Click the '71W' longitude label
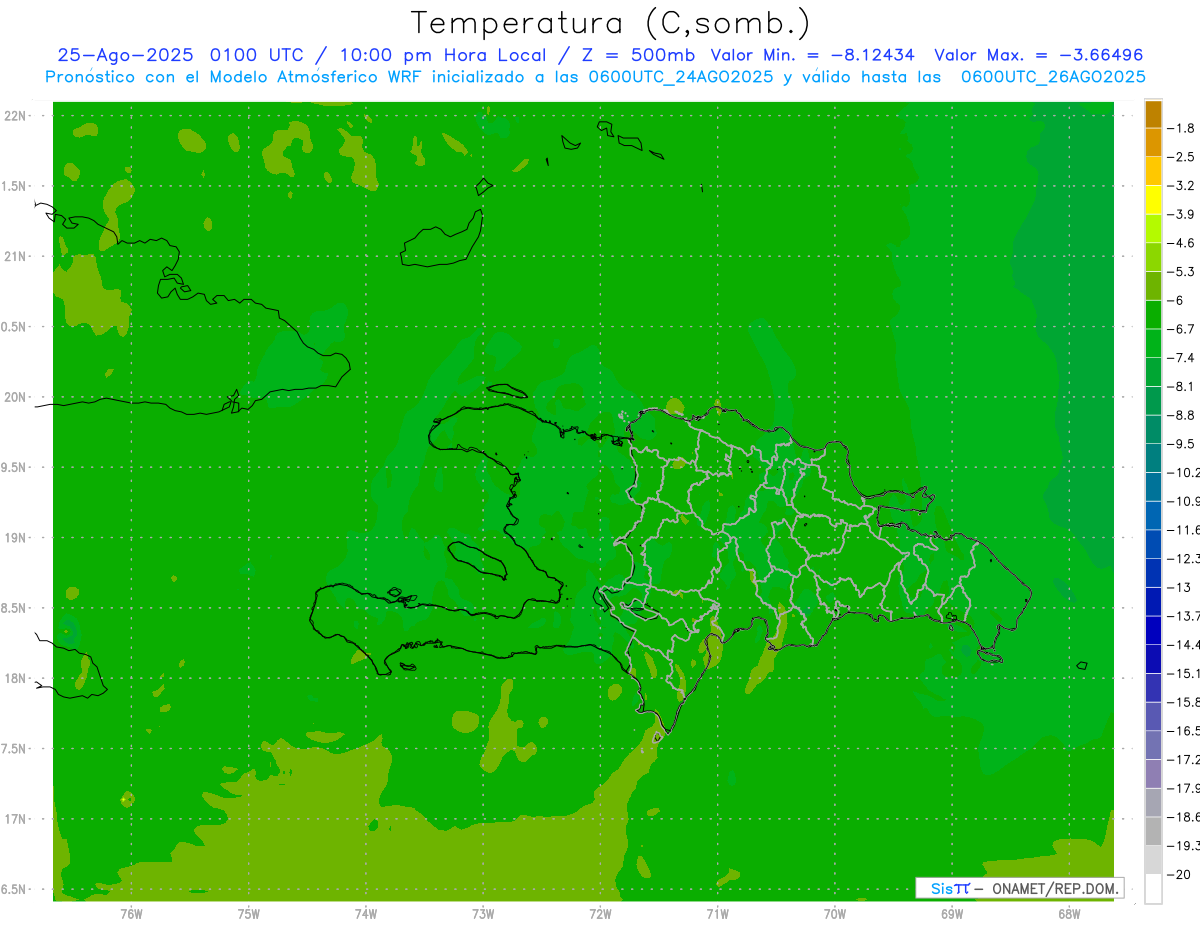The width and height of the screenshot is (1200, 927). click(x=717, y=913)
